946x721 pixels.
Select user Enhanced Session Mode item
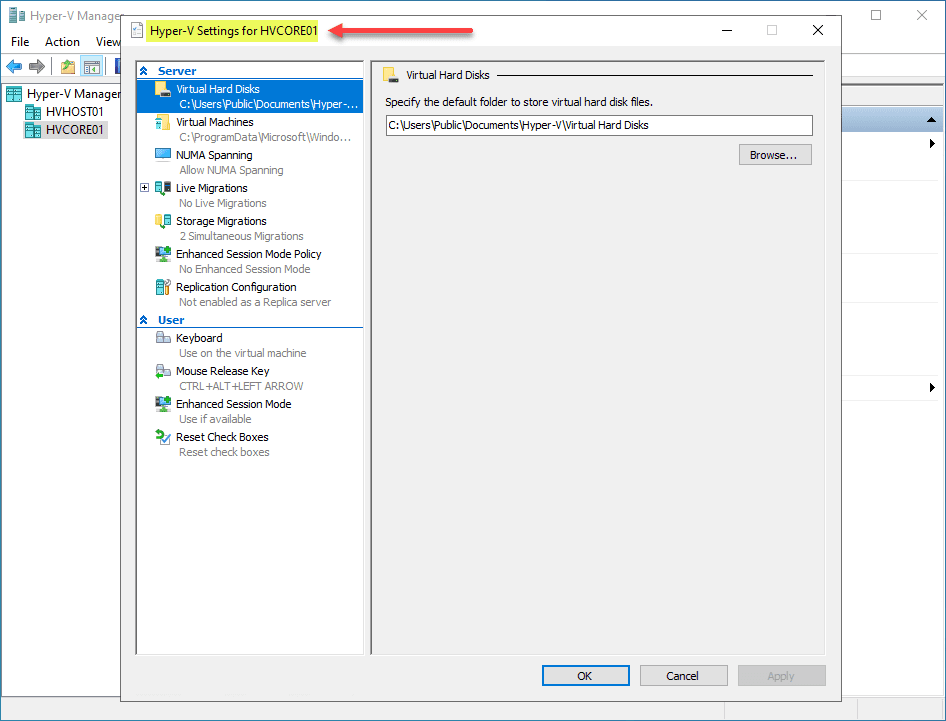click(250, 411)
